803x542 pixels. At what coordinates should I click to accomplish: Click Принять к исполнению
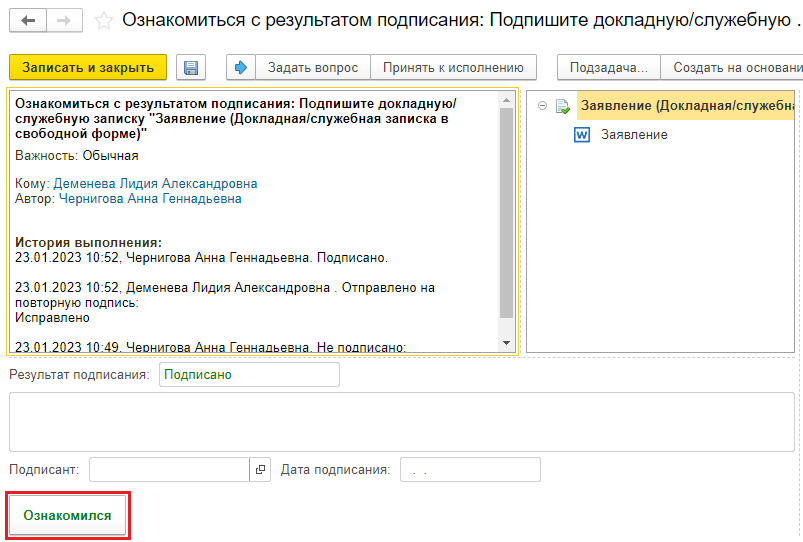point(453,68)
